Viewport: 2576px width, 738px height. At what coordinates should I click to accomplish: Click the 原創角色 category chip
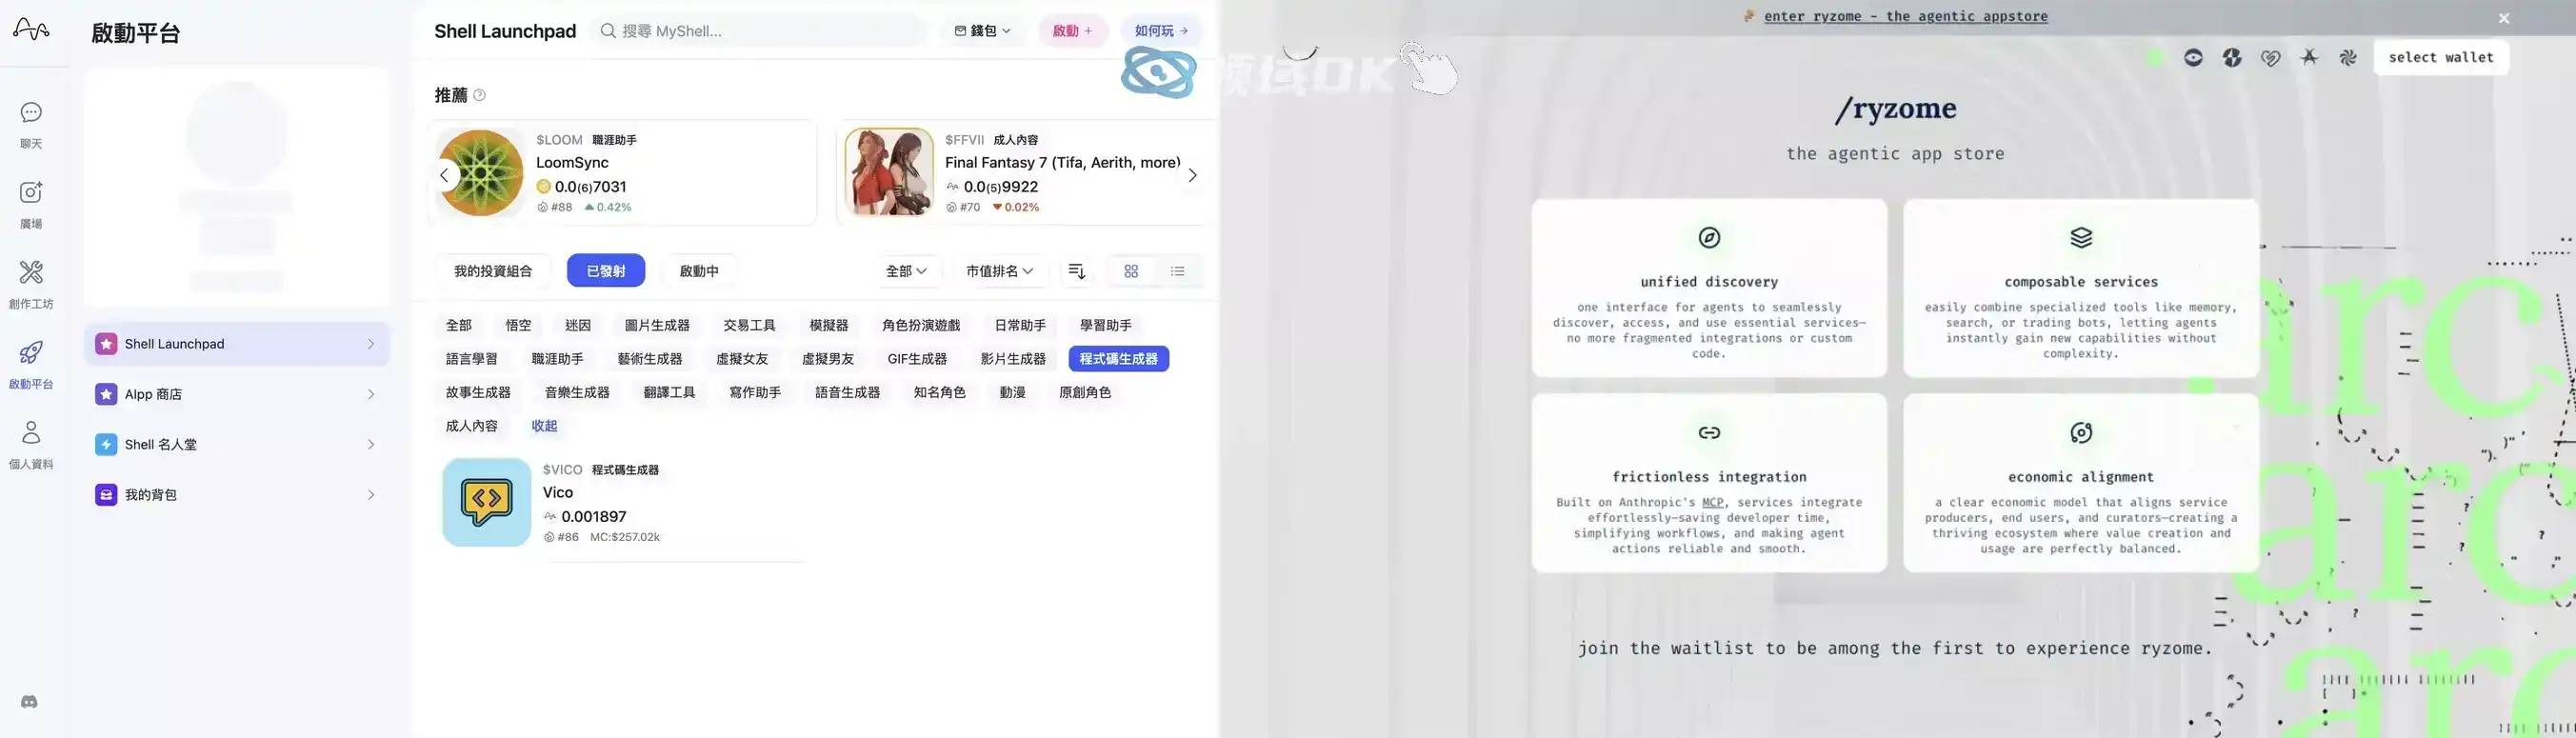(1085, 393)
